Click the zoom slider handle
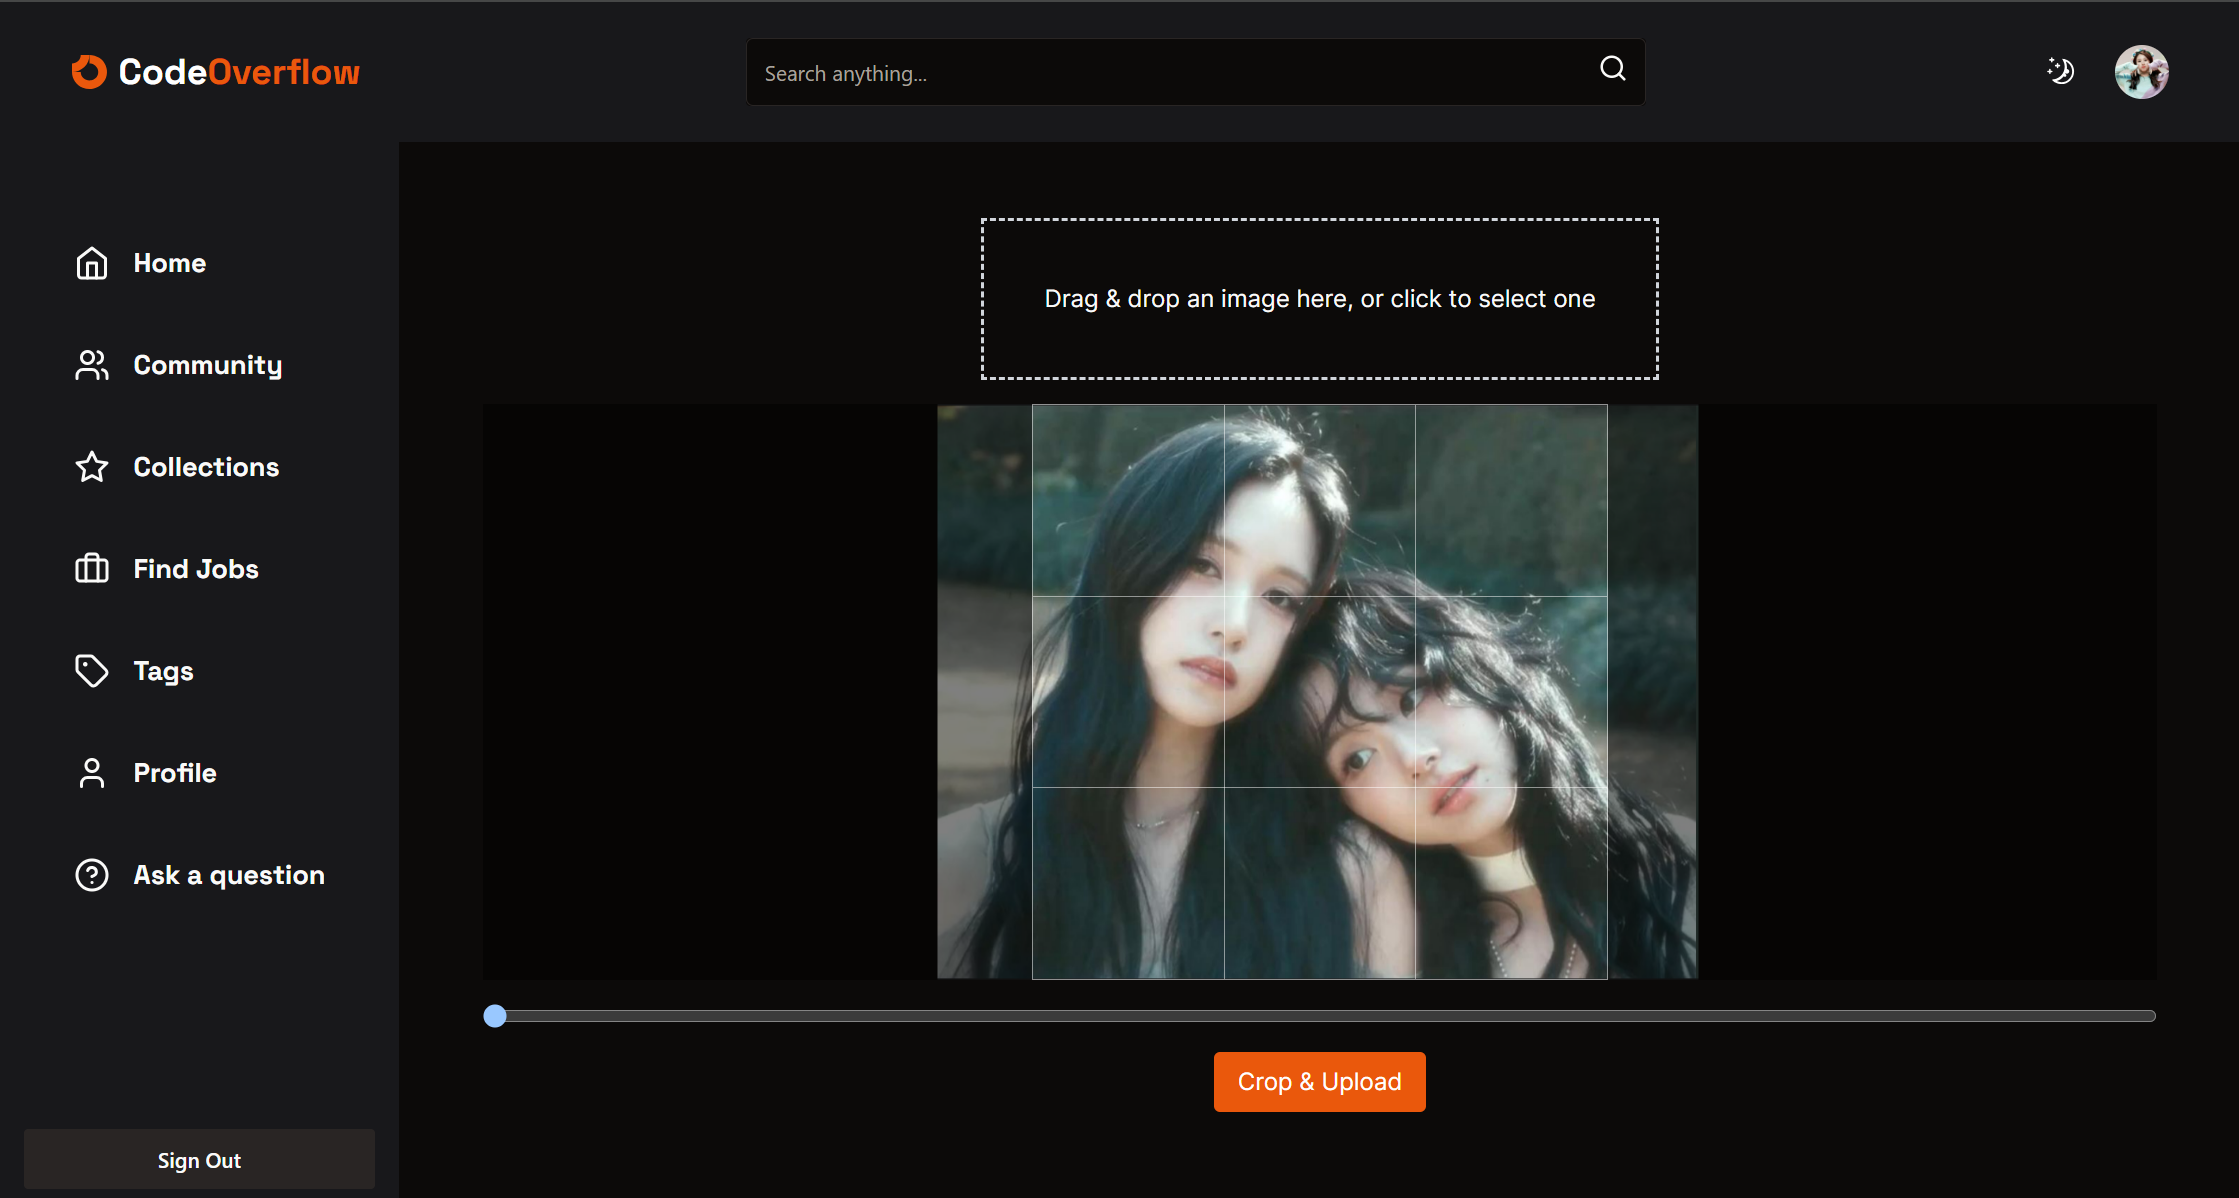The image size is (2239, 1198). pyautogui.click(x=495, y=1016)
